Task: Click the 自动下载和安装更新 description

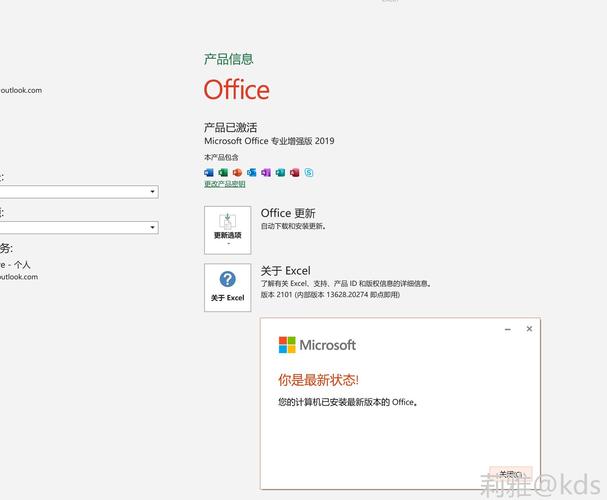Action: click(x=293, y=226)
